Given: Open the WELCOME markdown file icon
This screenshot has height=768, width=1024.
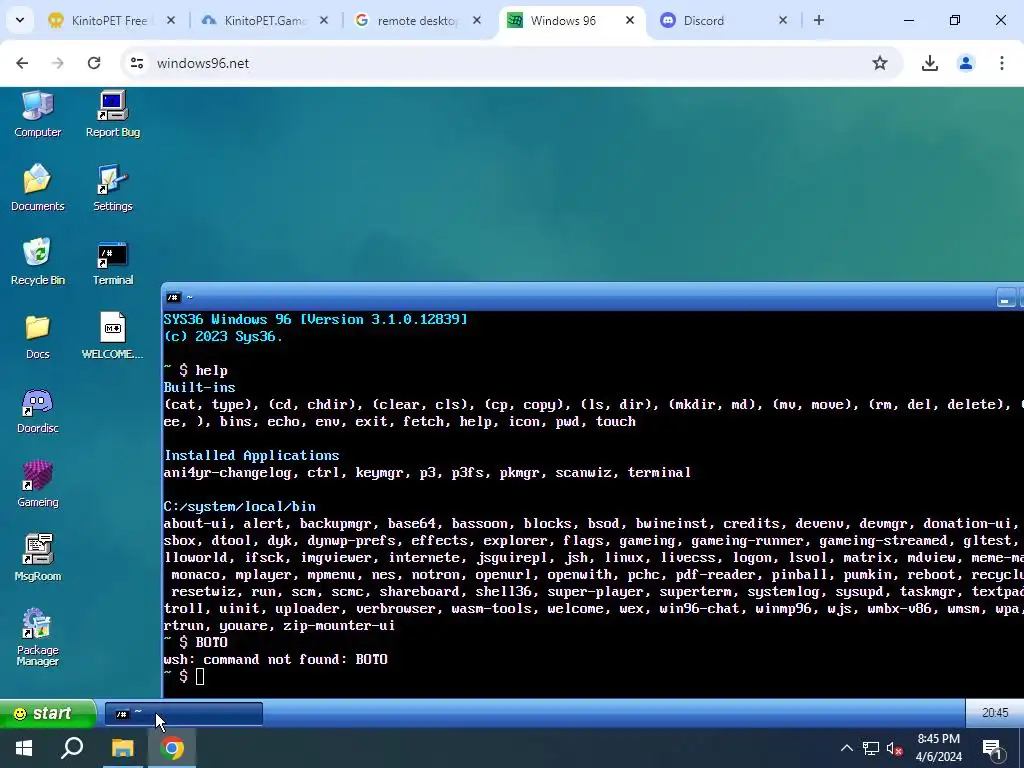Looking at the screenshot, I should tap(112, 335).
